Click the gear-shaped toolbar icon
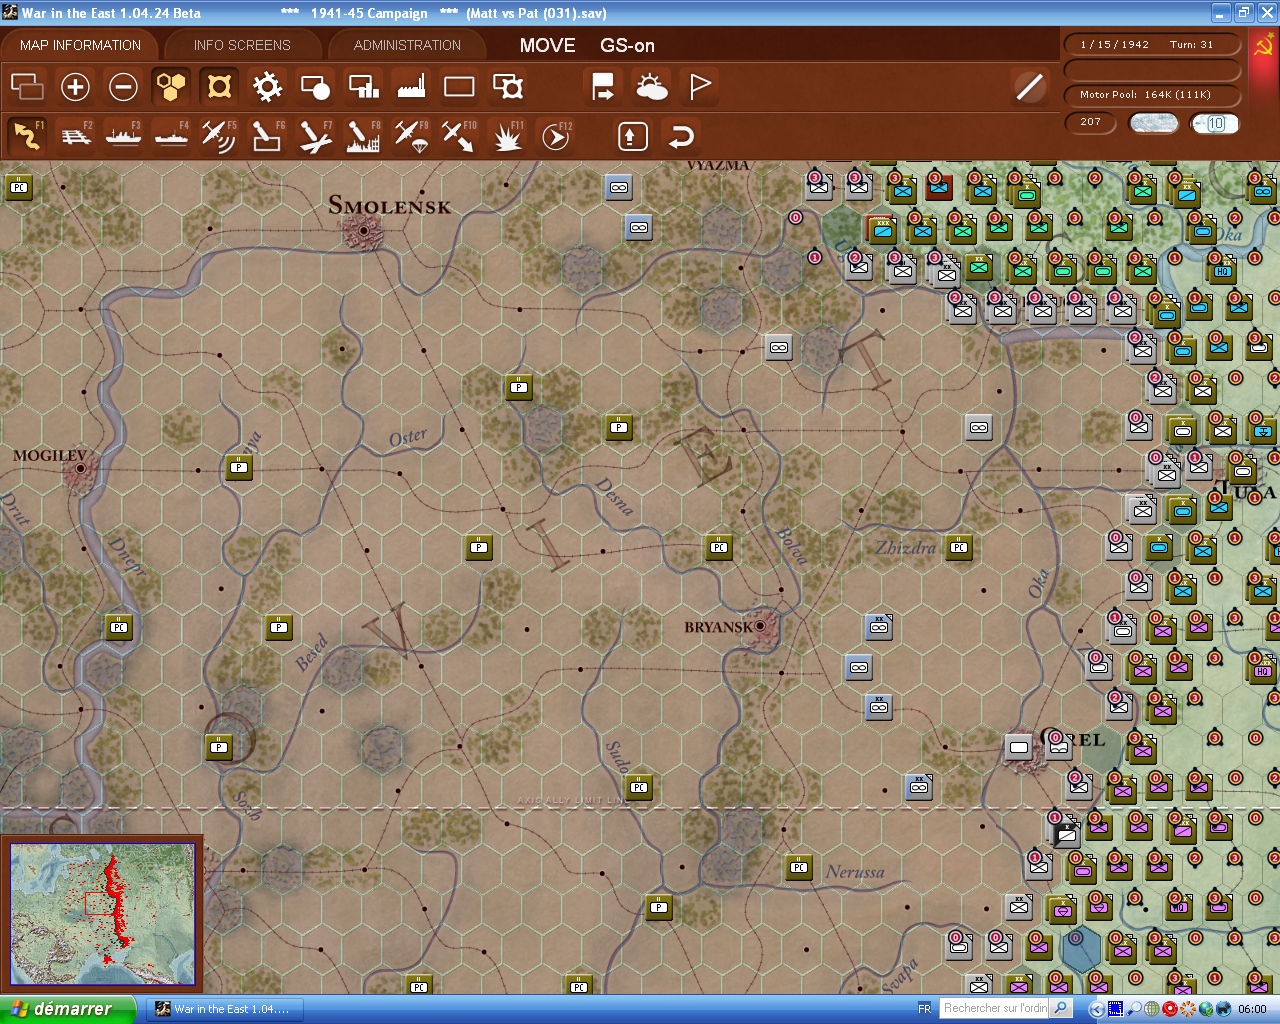The image size is (1280, 1024). (x=267, y=87)
